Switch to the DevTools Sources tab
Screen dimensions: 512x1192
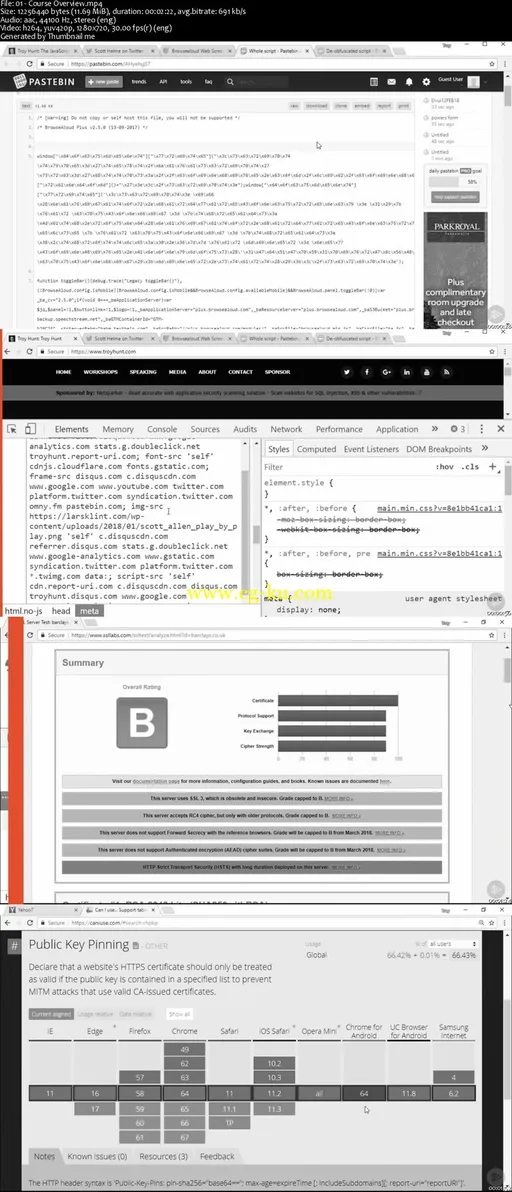pyautogui.click(x=205, y=429)
